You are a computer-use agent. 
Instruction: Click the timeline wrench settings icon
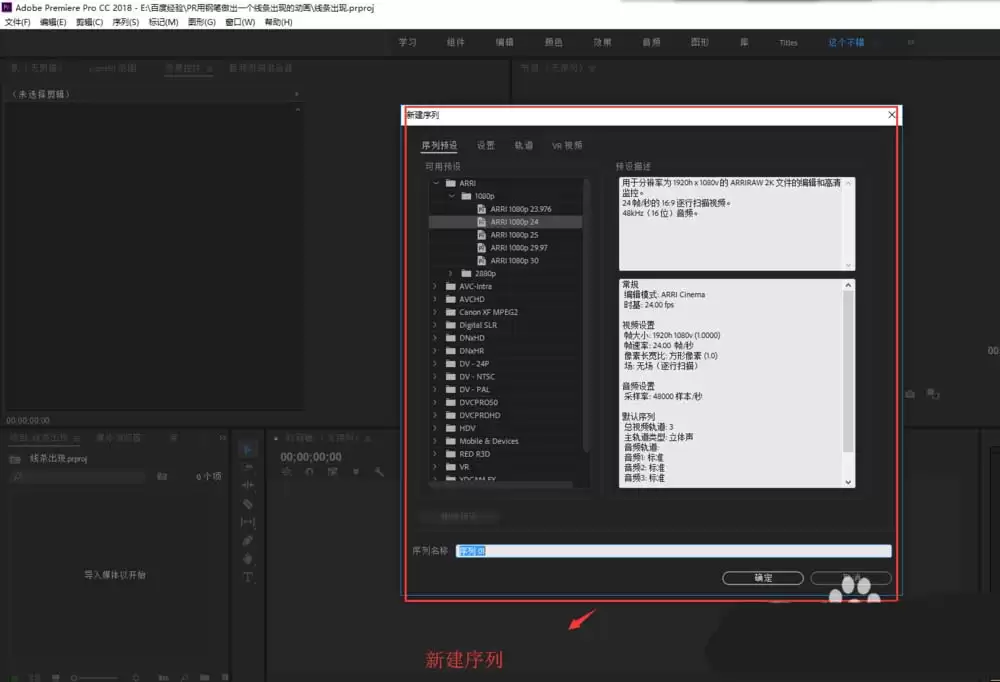coord(379,472)
